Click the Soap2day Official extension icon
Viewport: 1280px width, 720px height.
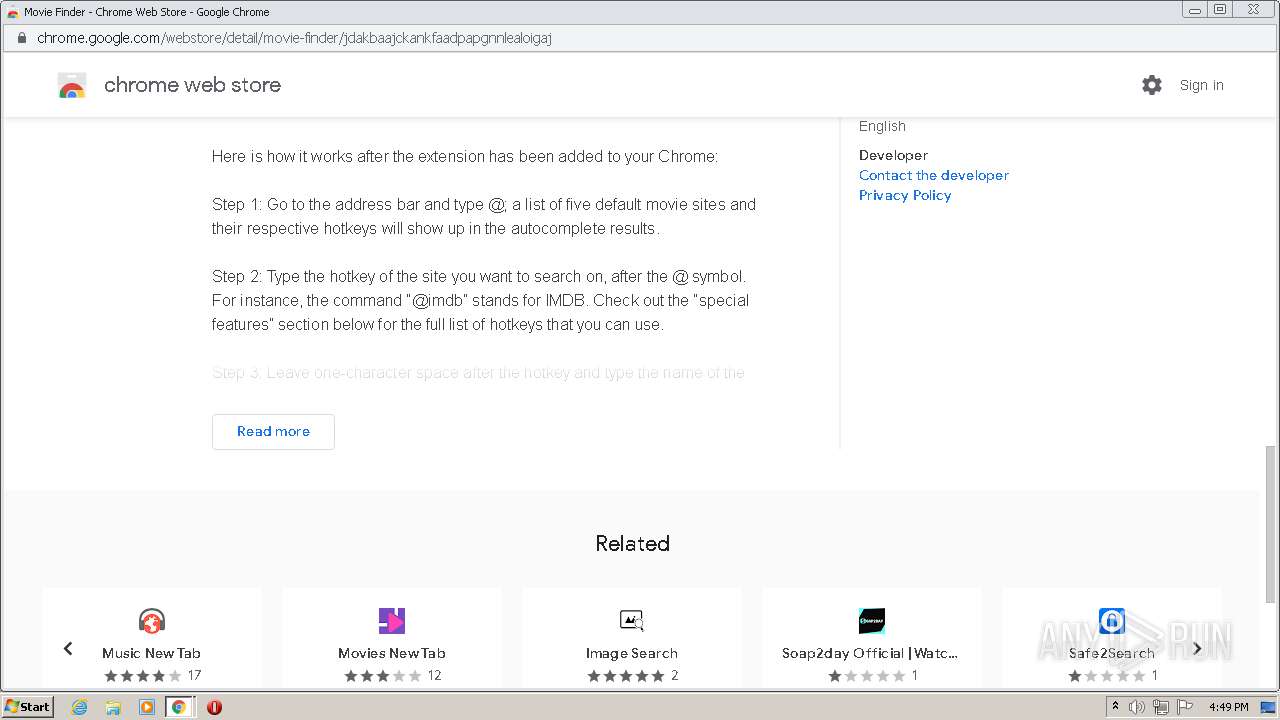(871, 621)
